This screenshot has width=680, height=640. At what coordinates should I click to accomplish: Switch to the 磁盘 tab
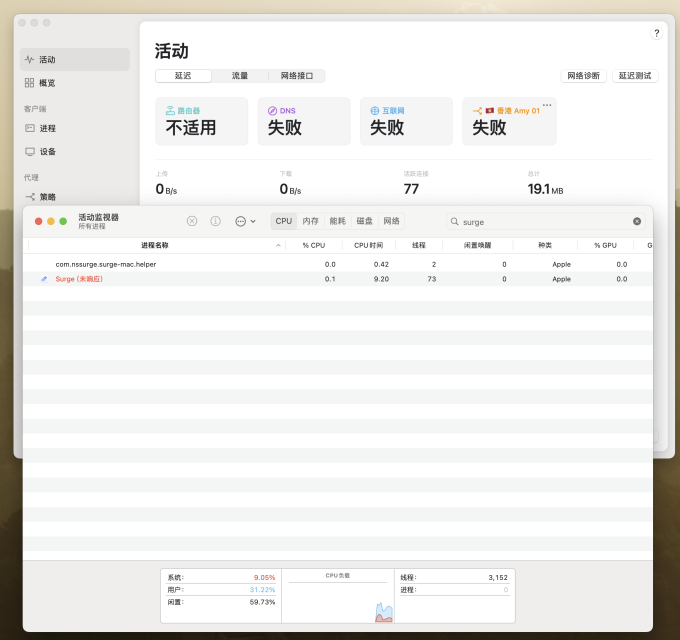click(364, 221)
